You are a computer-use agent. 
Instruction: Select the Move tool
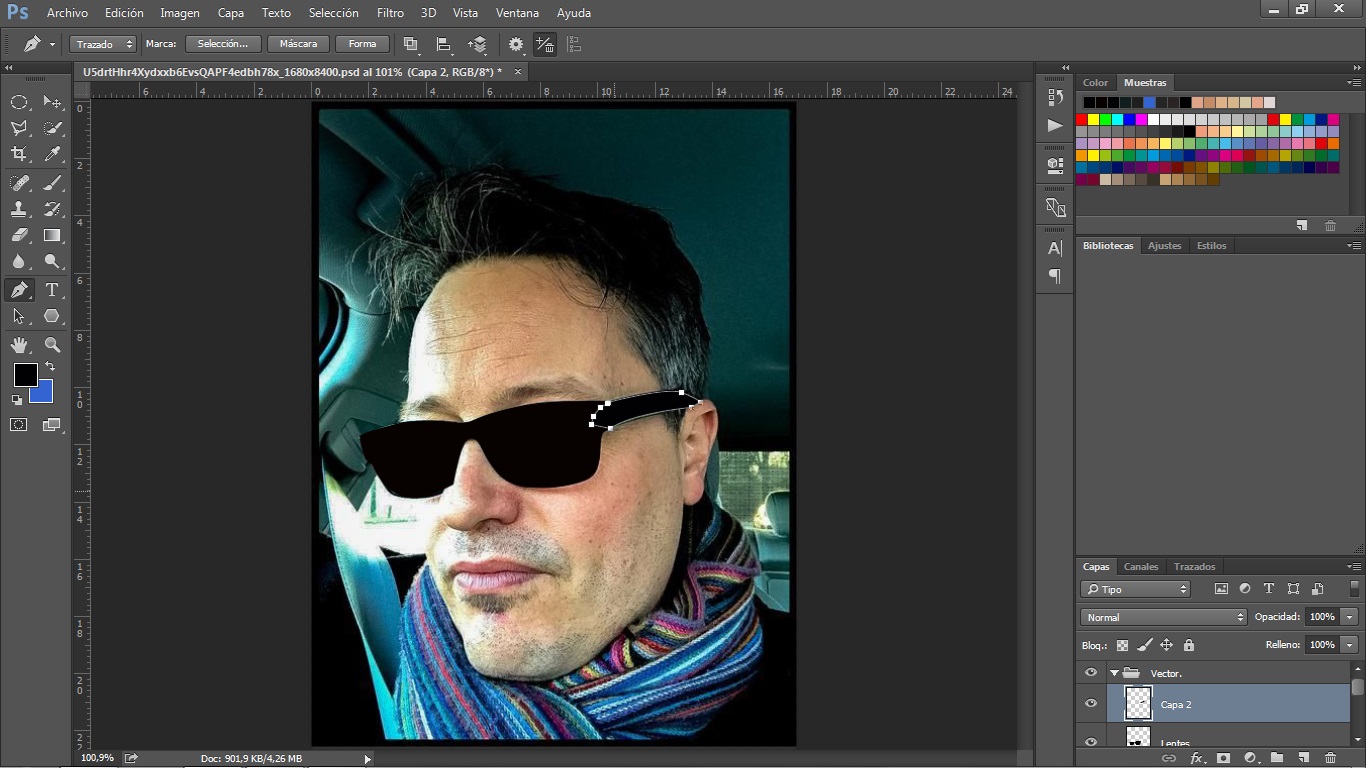coord(52,102)
